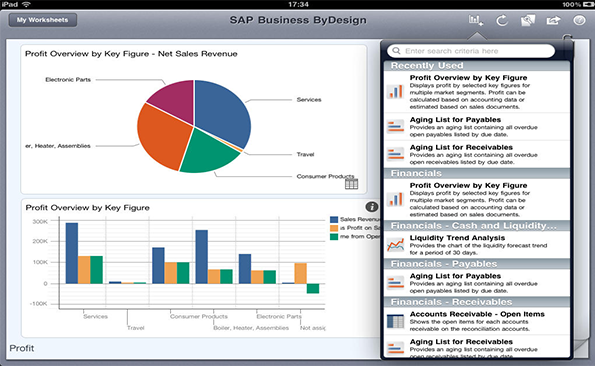Tap the share arrow icon
This screenshot has height=366, width=595.
coord(553,20)
